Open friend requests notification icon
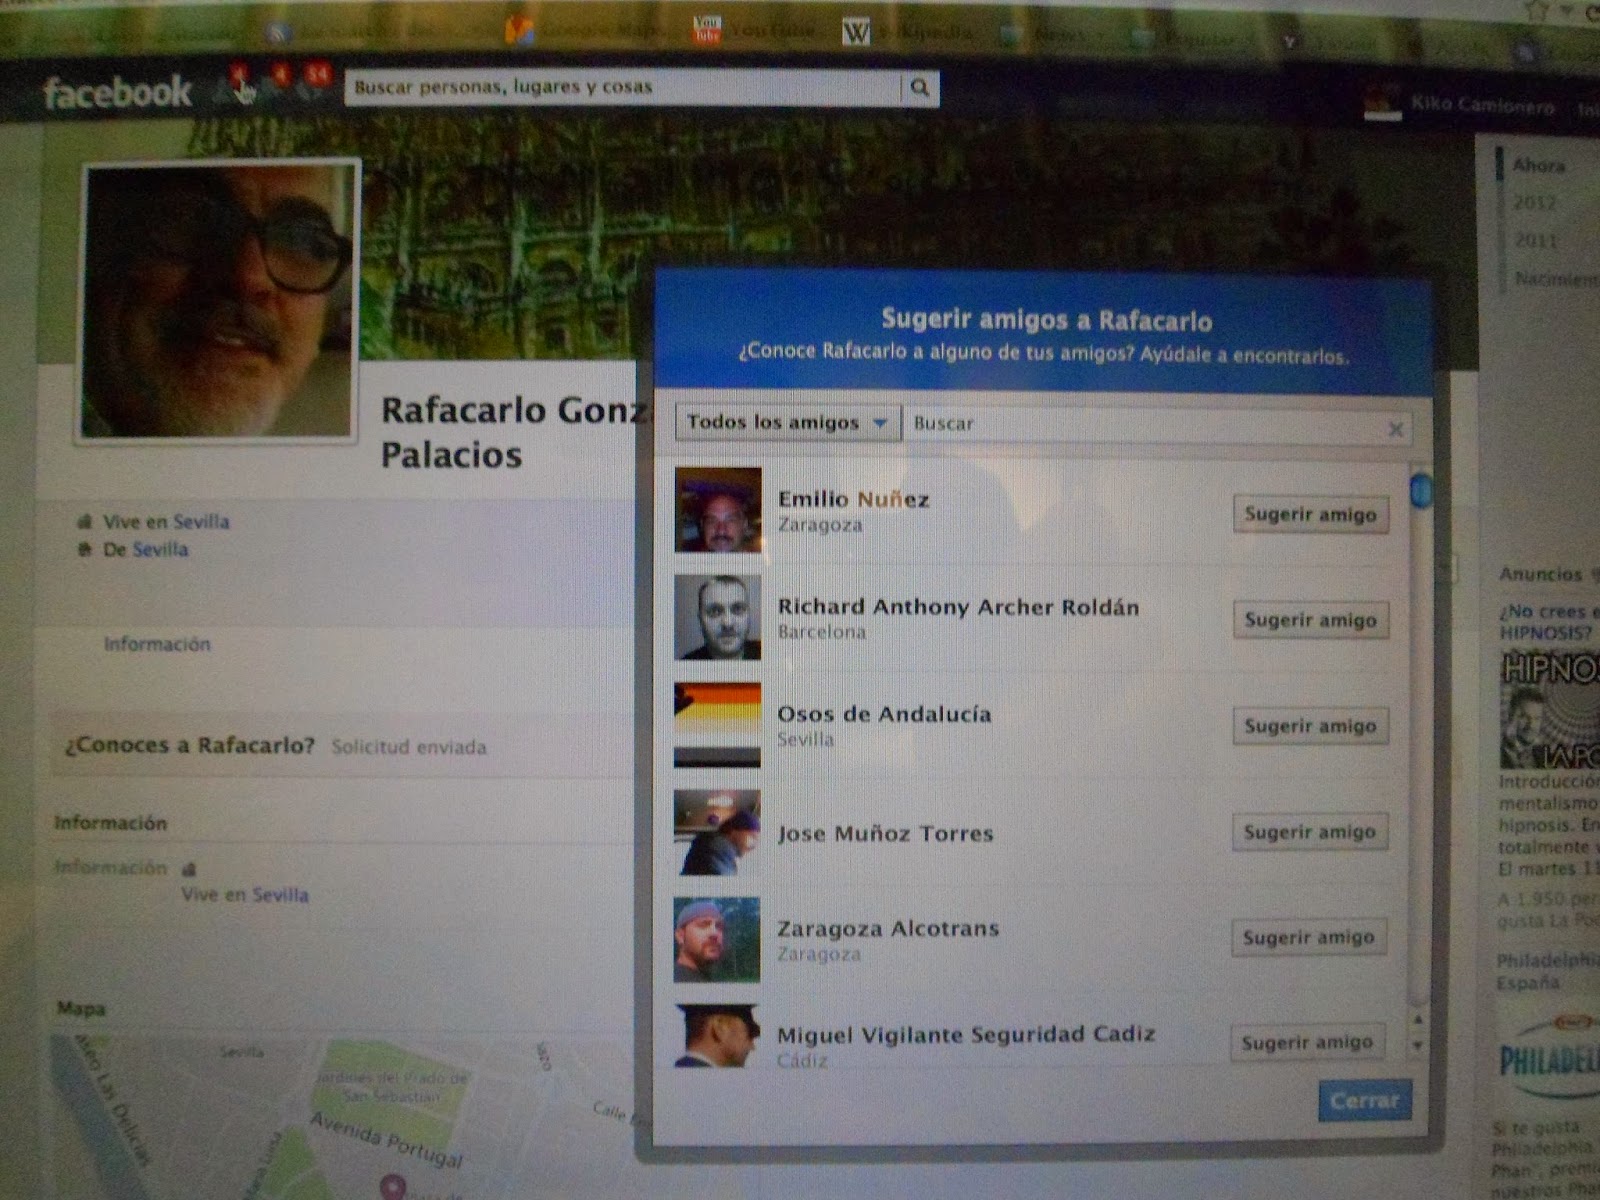 pyautogui.click(x=233, y=88)
